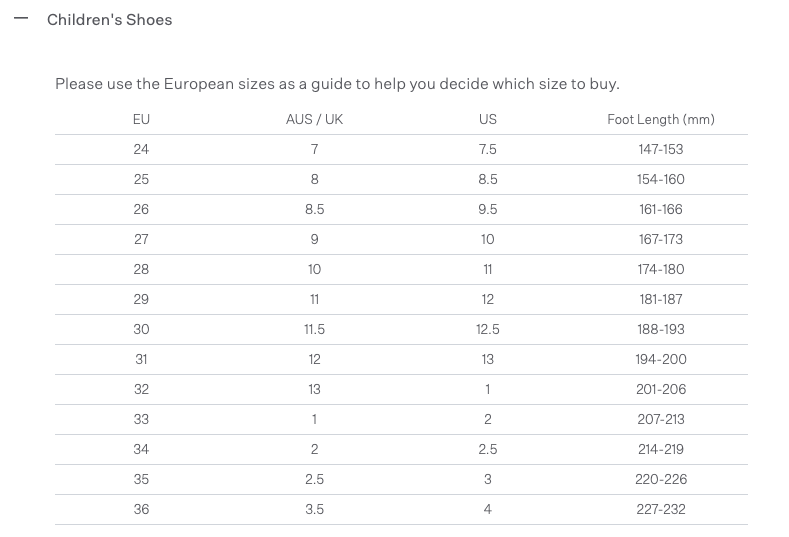Screen dimensions: 789x537
Task: Click the Children's Shoes section heading
Action: click(x=109, y=20)
